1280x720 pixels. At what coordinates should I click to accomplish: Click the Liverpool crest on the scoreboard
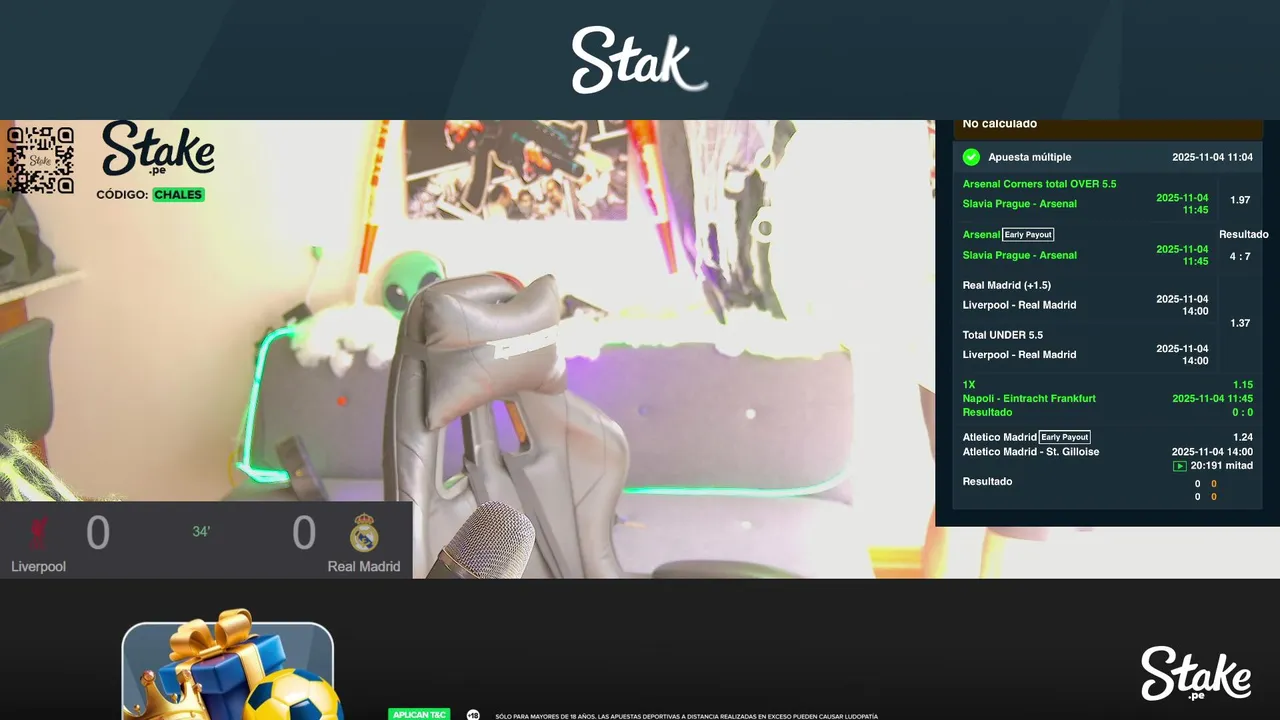[x=40, y=533]
